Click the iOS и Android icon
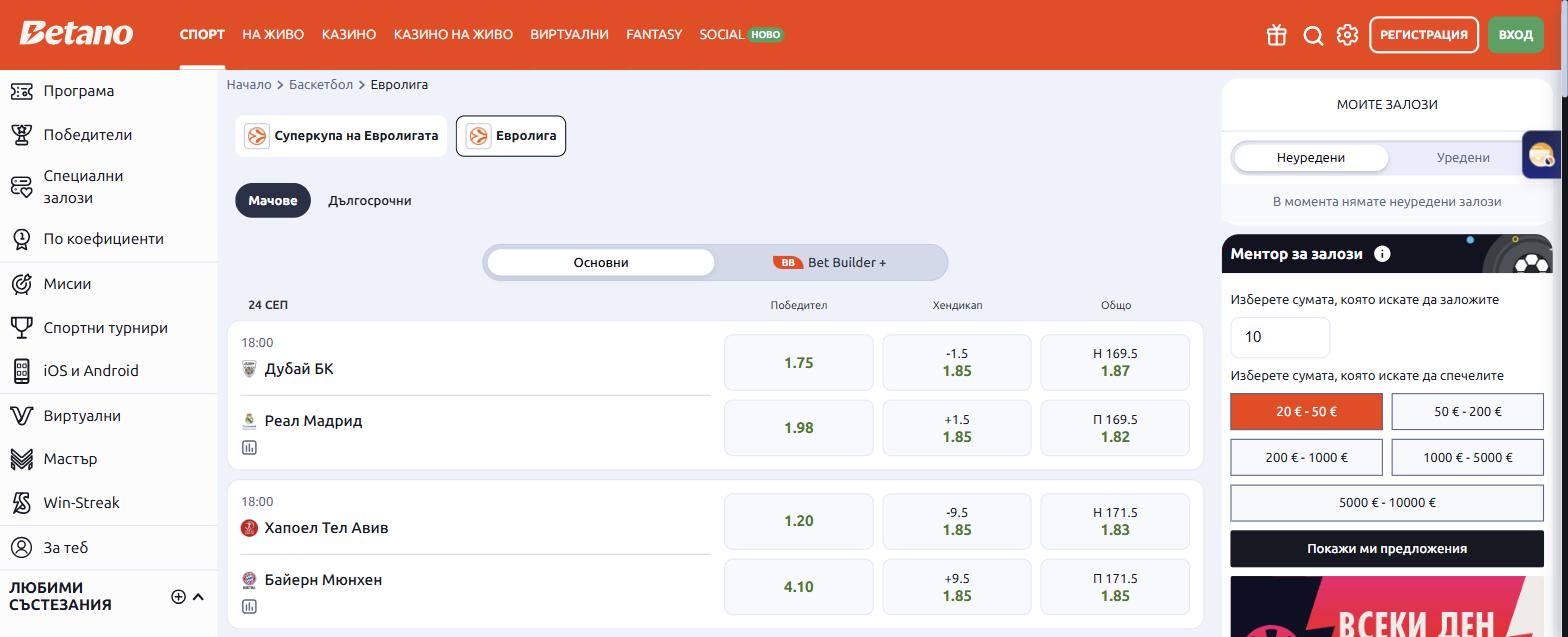The width and height of the screenshot is (1568, 637). click(21, 371)
